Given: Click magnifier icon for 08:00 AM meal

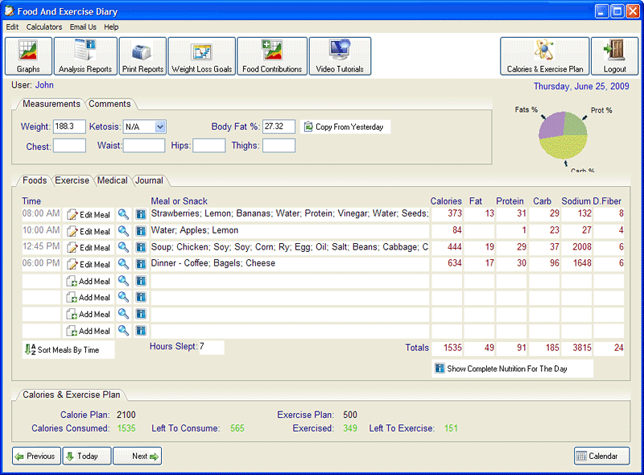Looking at the screenshot, I should tap(123, 214).
